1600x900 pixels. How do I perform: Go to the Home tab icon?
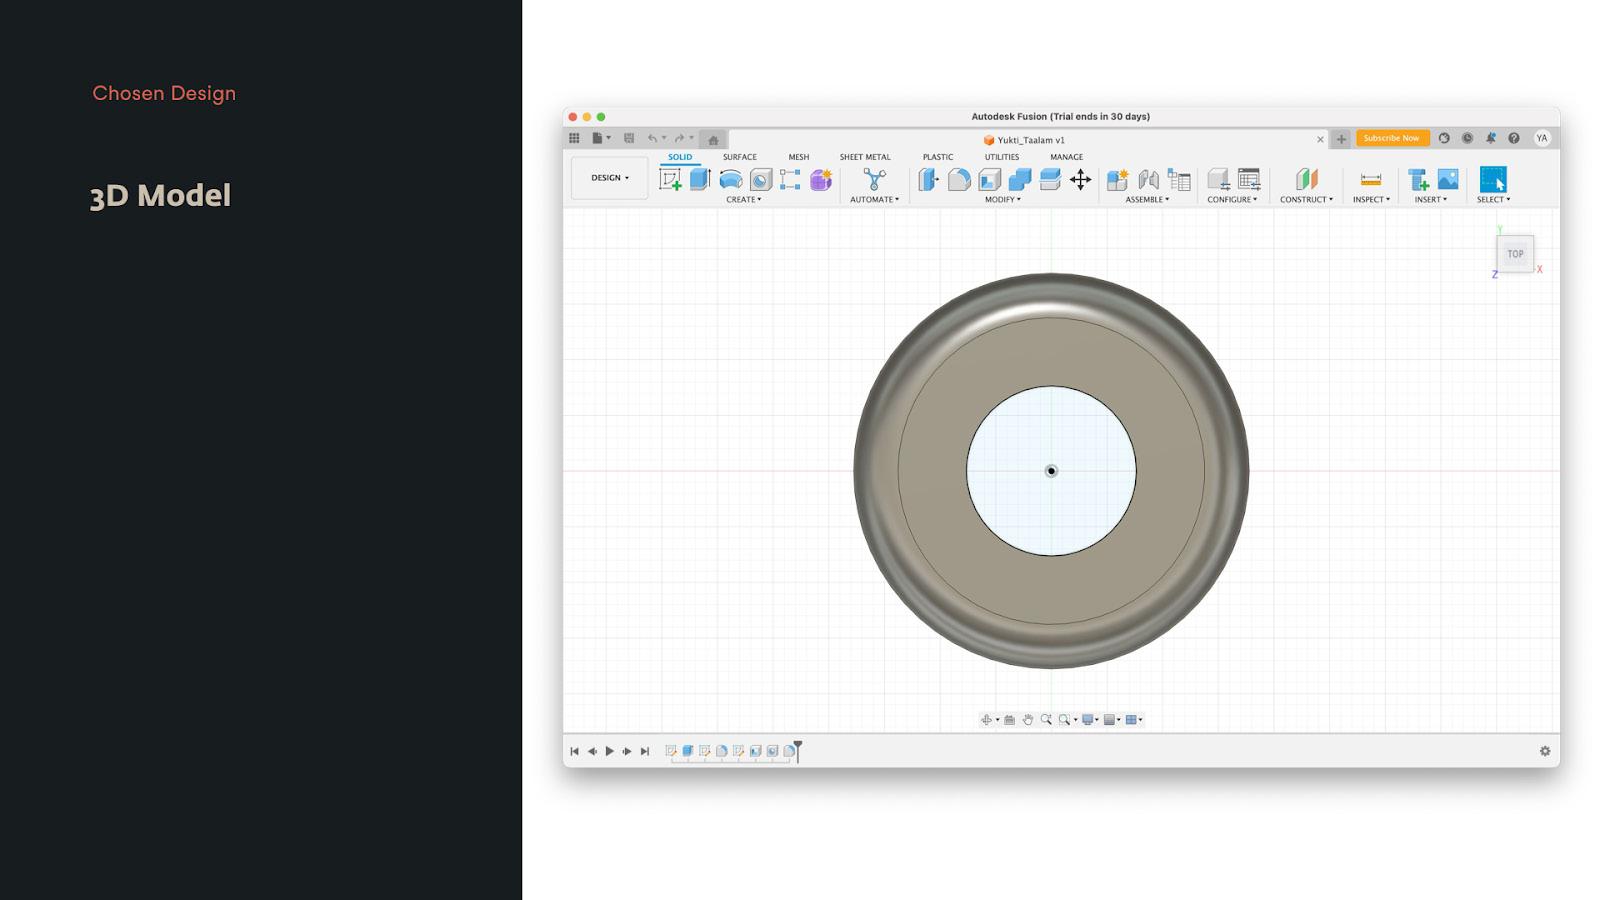pyautogui.click(x=713, y=139)
